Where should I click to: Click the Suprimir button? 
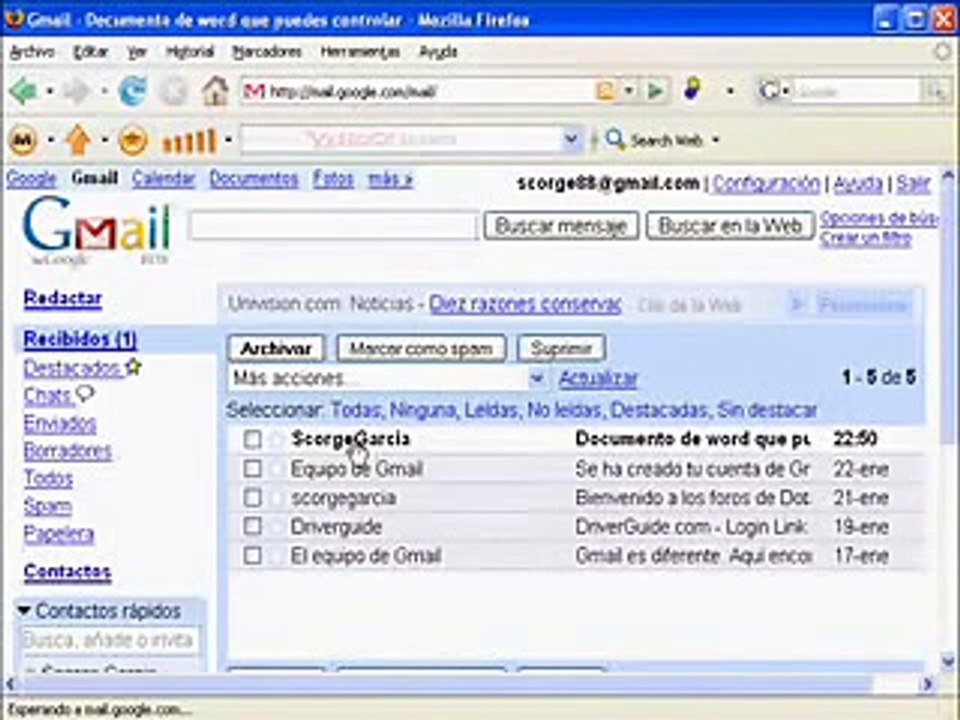(561, 348)
